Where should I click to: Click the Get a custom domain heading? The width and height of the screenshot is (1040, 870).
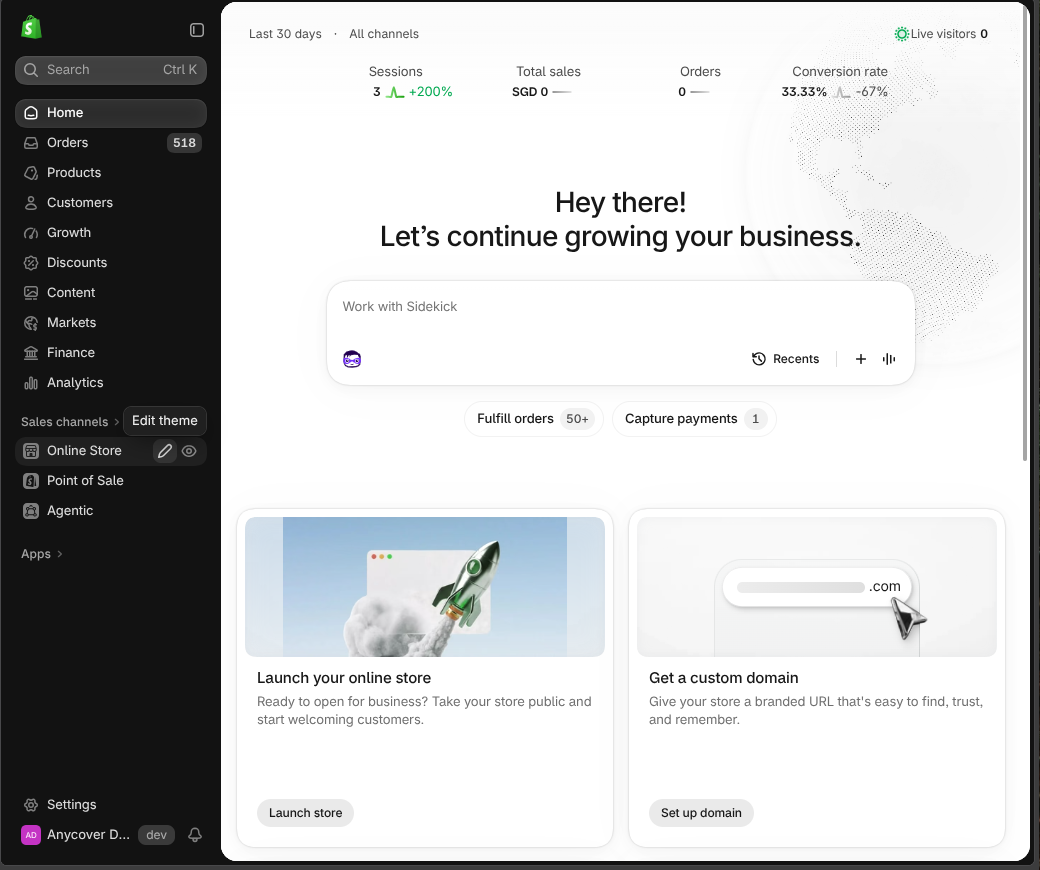point(724,678)
